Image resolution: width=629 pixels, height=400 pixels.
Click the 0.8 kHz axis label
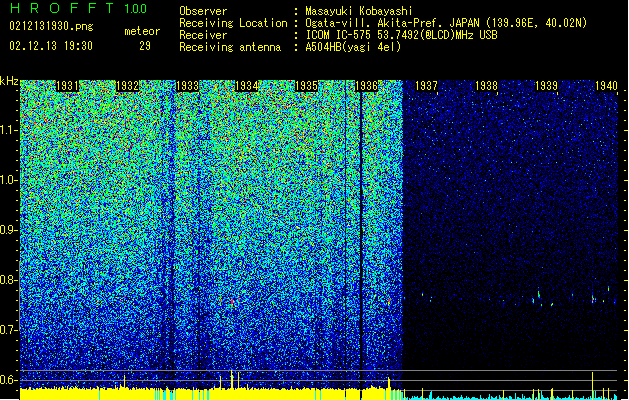tap(9, 280)
